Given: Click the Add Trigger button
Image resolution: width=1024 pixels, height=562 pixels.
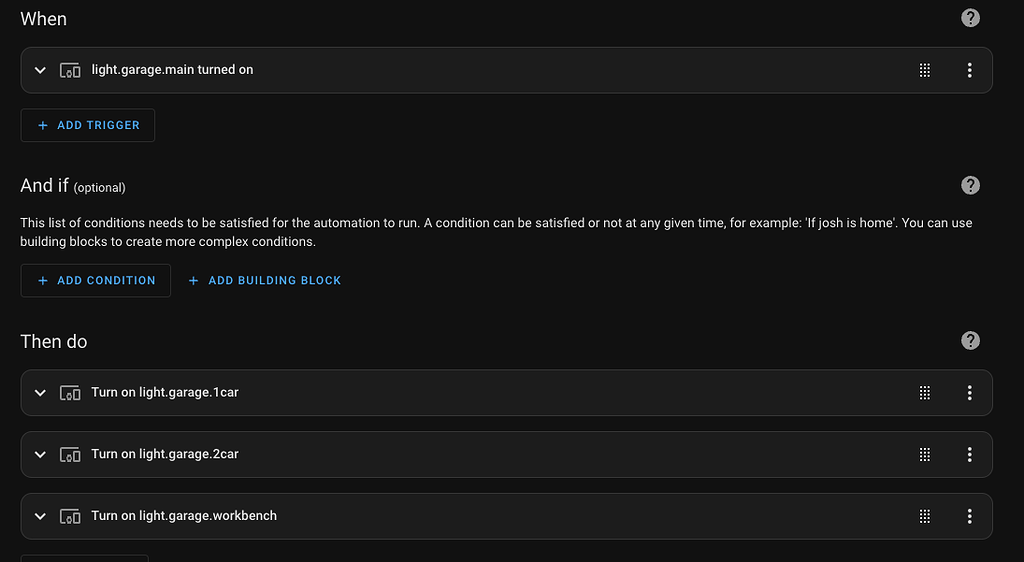Looking at the screenshot, I should pyautogui.click(x=88, y=125).
